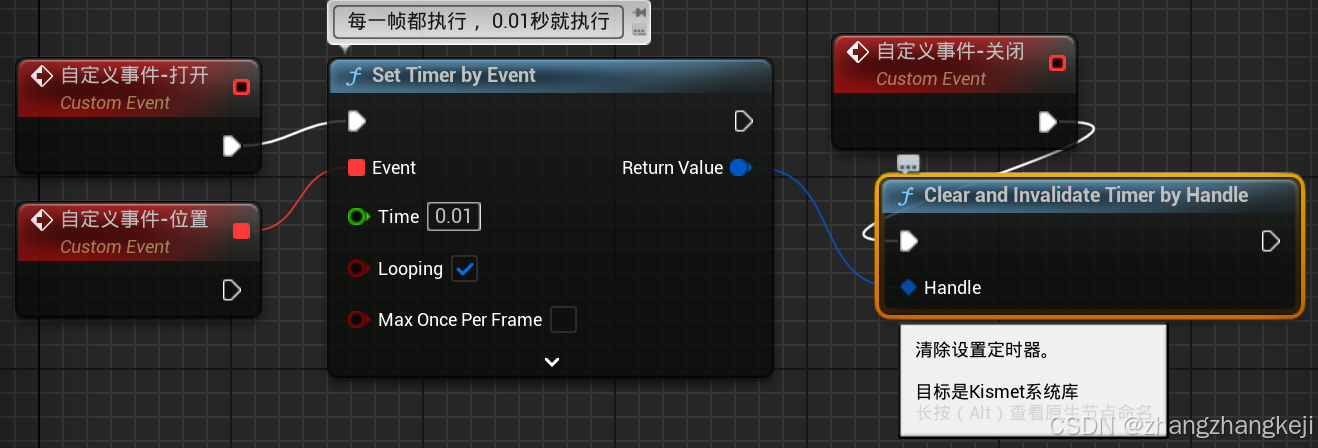Screen dimensions: 1318x448
Task: Check the Max Once Per Frame checkbox
Action: 564,320
